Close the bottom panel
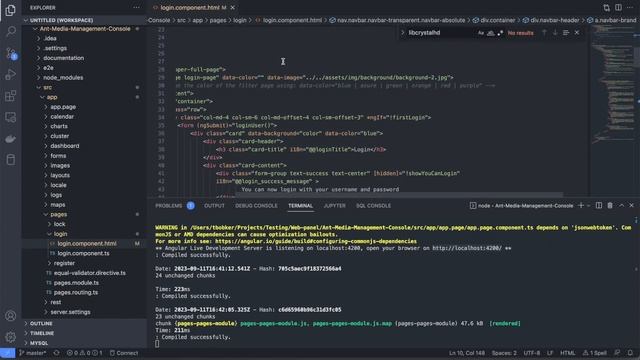 point(631,205)
